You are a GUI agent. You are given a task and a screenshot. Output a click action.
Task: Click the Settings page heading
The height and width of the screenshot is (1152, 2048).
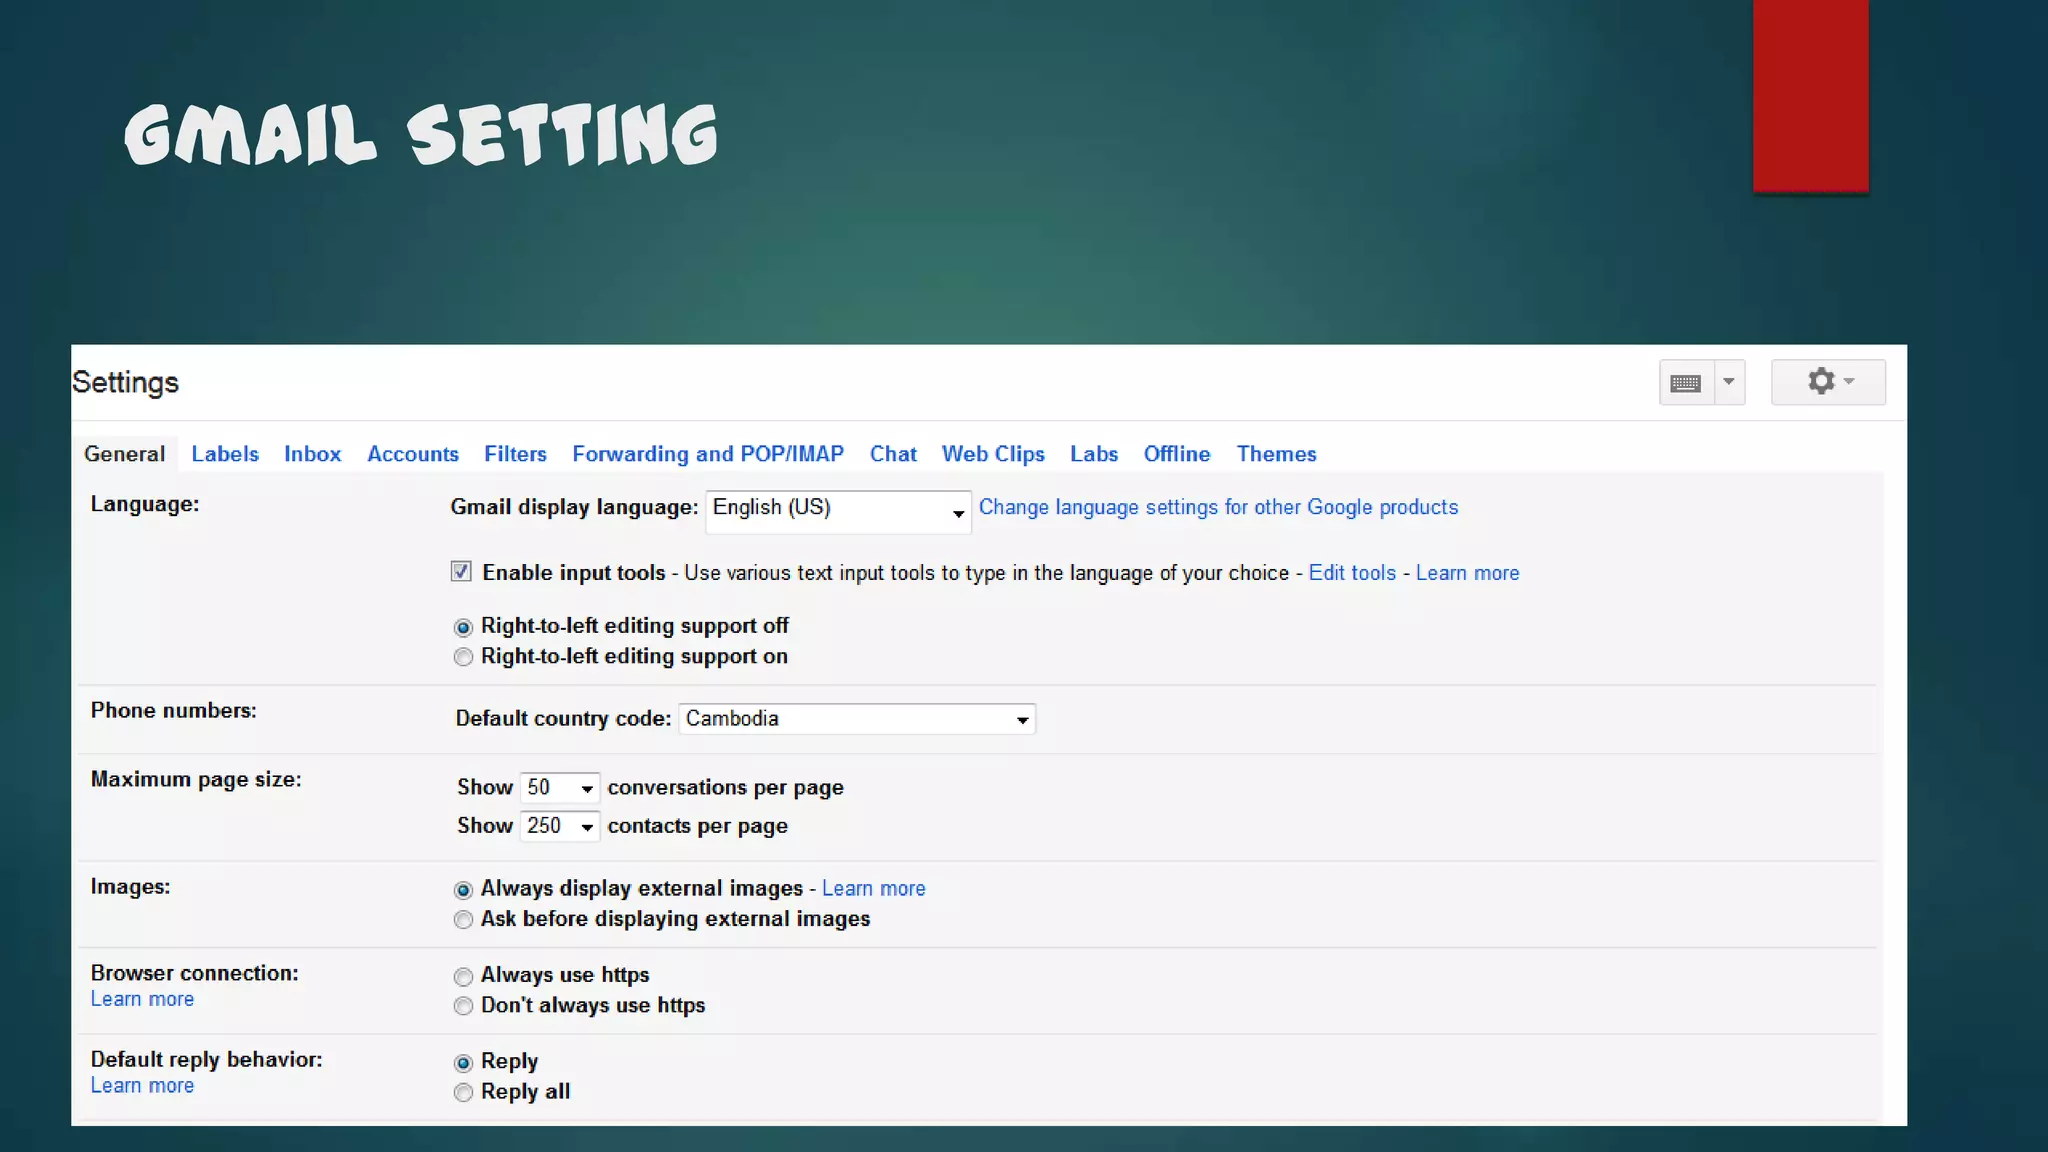click(125, 382)
